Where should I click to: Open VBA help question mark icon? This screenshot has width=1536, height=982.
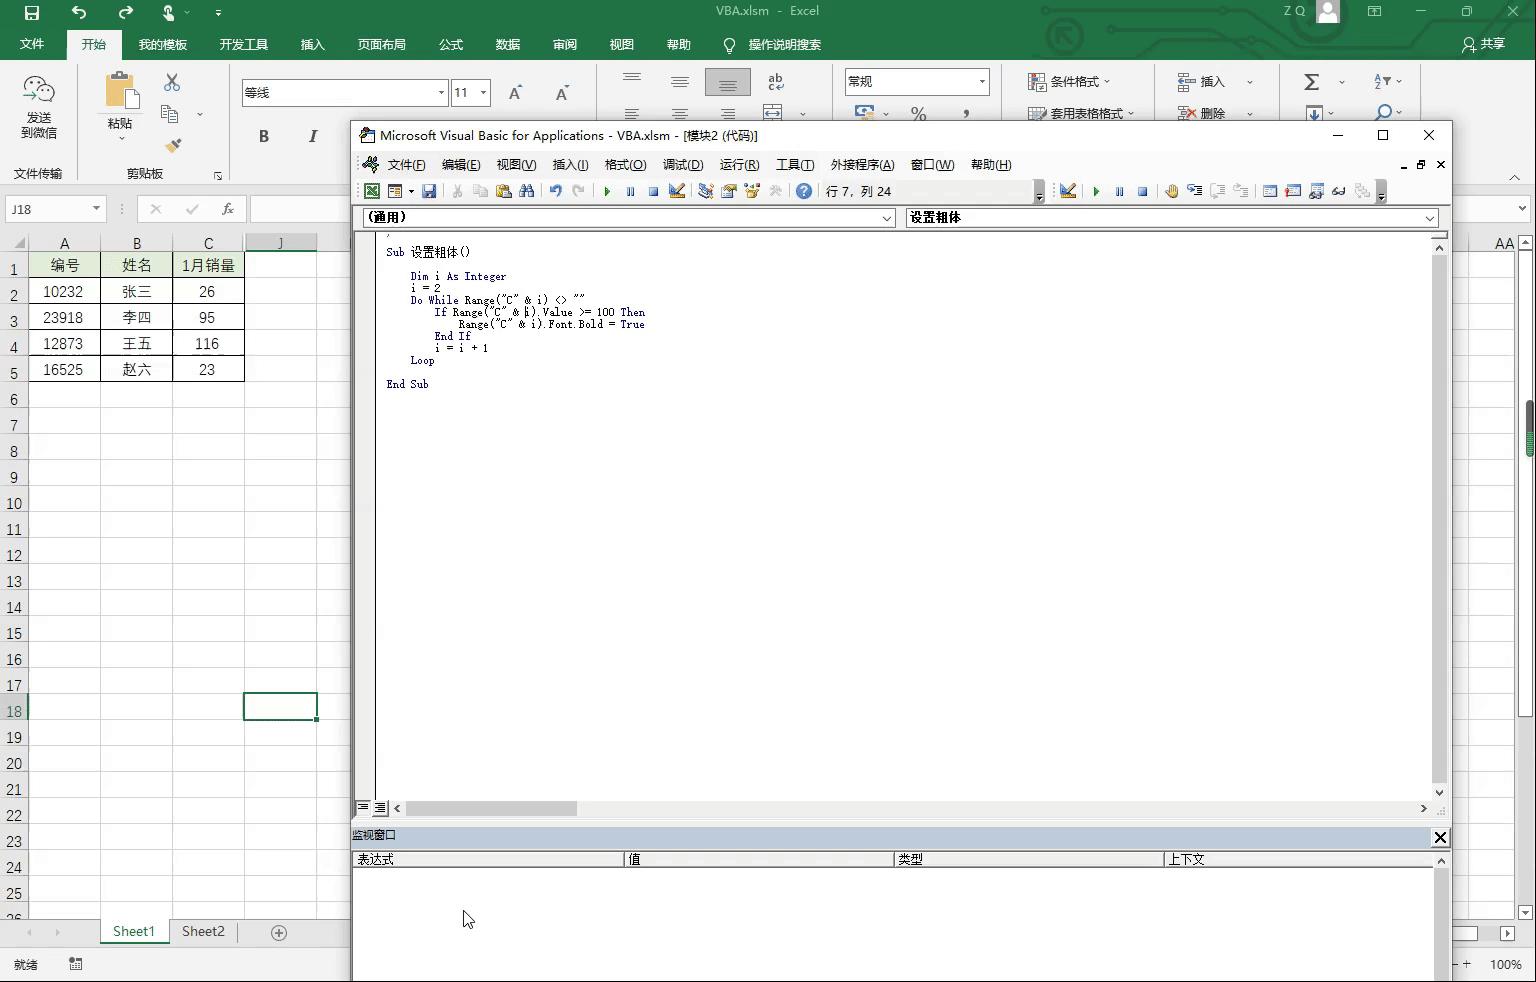coord(803,191)
